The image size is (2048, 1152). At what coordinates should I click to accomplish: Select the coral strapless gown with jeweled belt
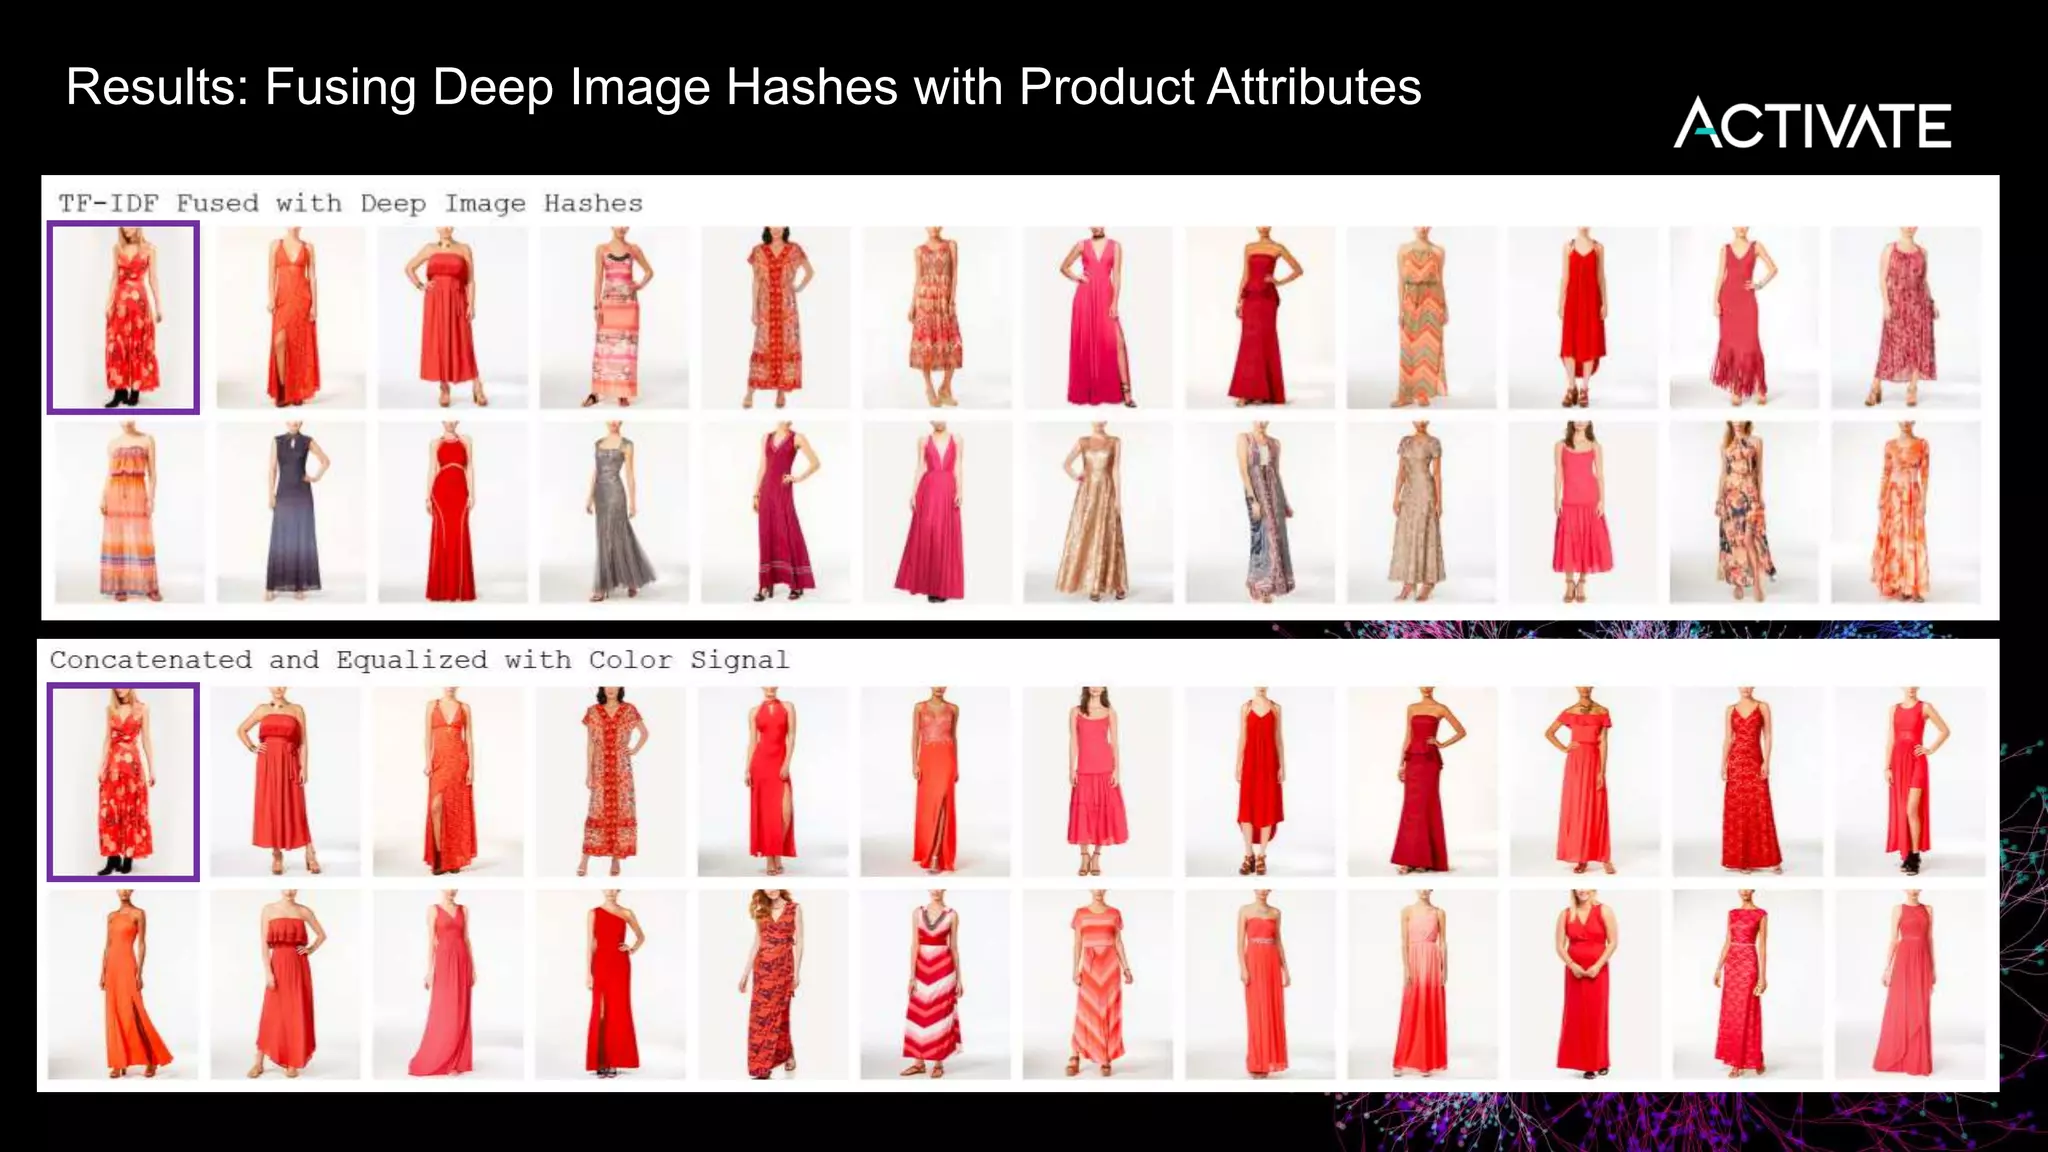click(1260, 985)
